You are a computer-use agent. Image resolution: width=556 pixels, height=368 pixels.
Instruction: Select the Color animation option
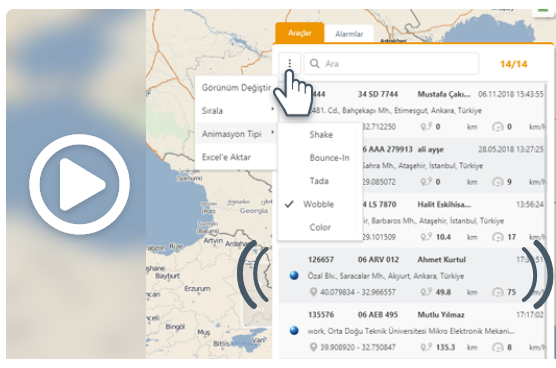pyautogui.click(x=320, y=227)
